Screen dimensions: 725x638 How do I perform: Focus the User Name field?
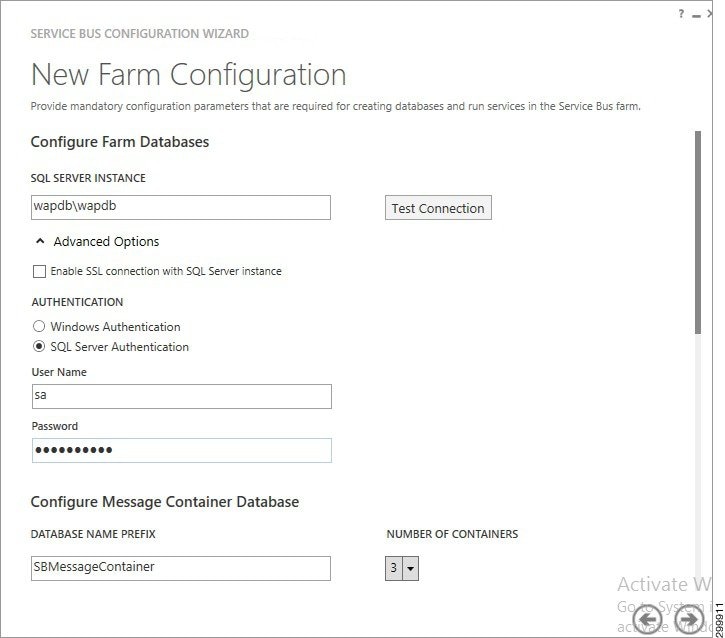pos(182,396)
